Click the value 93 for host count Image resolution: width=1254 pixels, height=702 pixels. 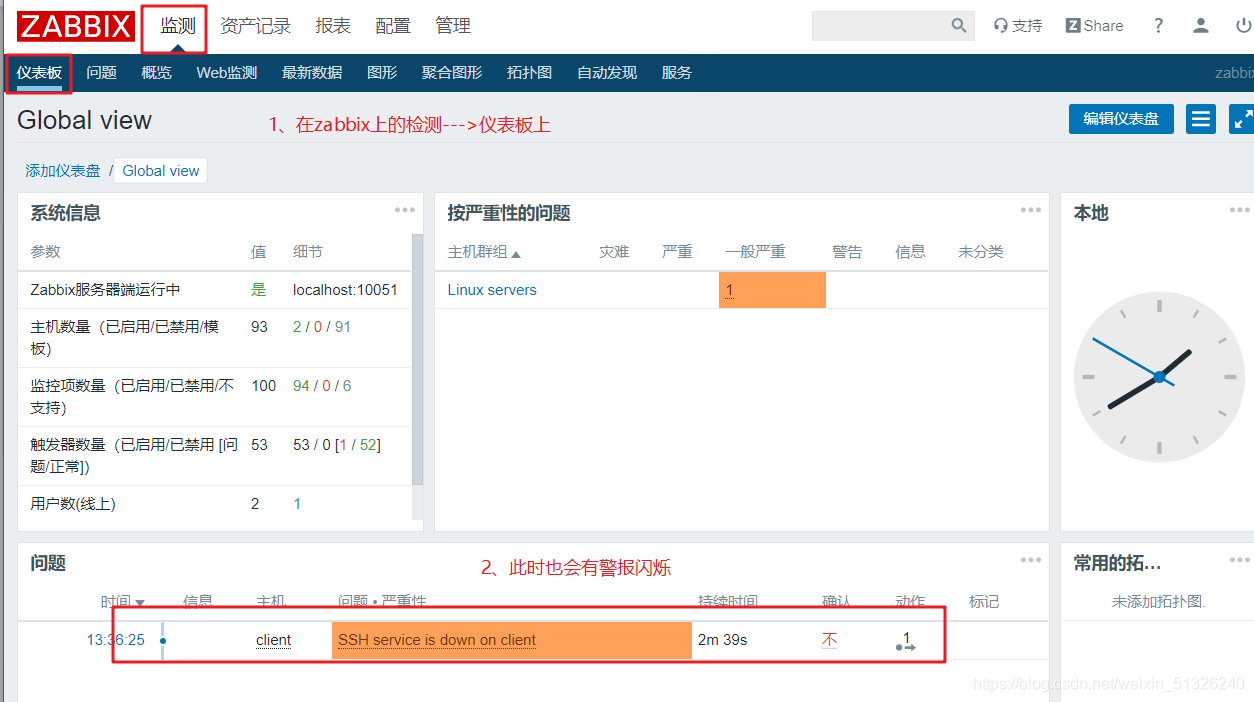[259, 327]
